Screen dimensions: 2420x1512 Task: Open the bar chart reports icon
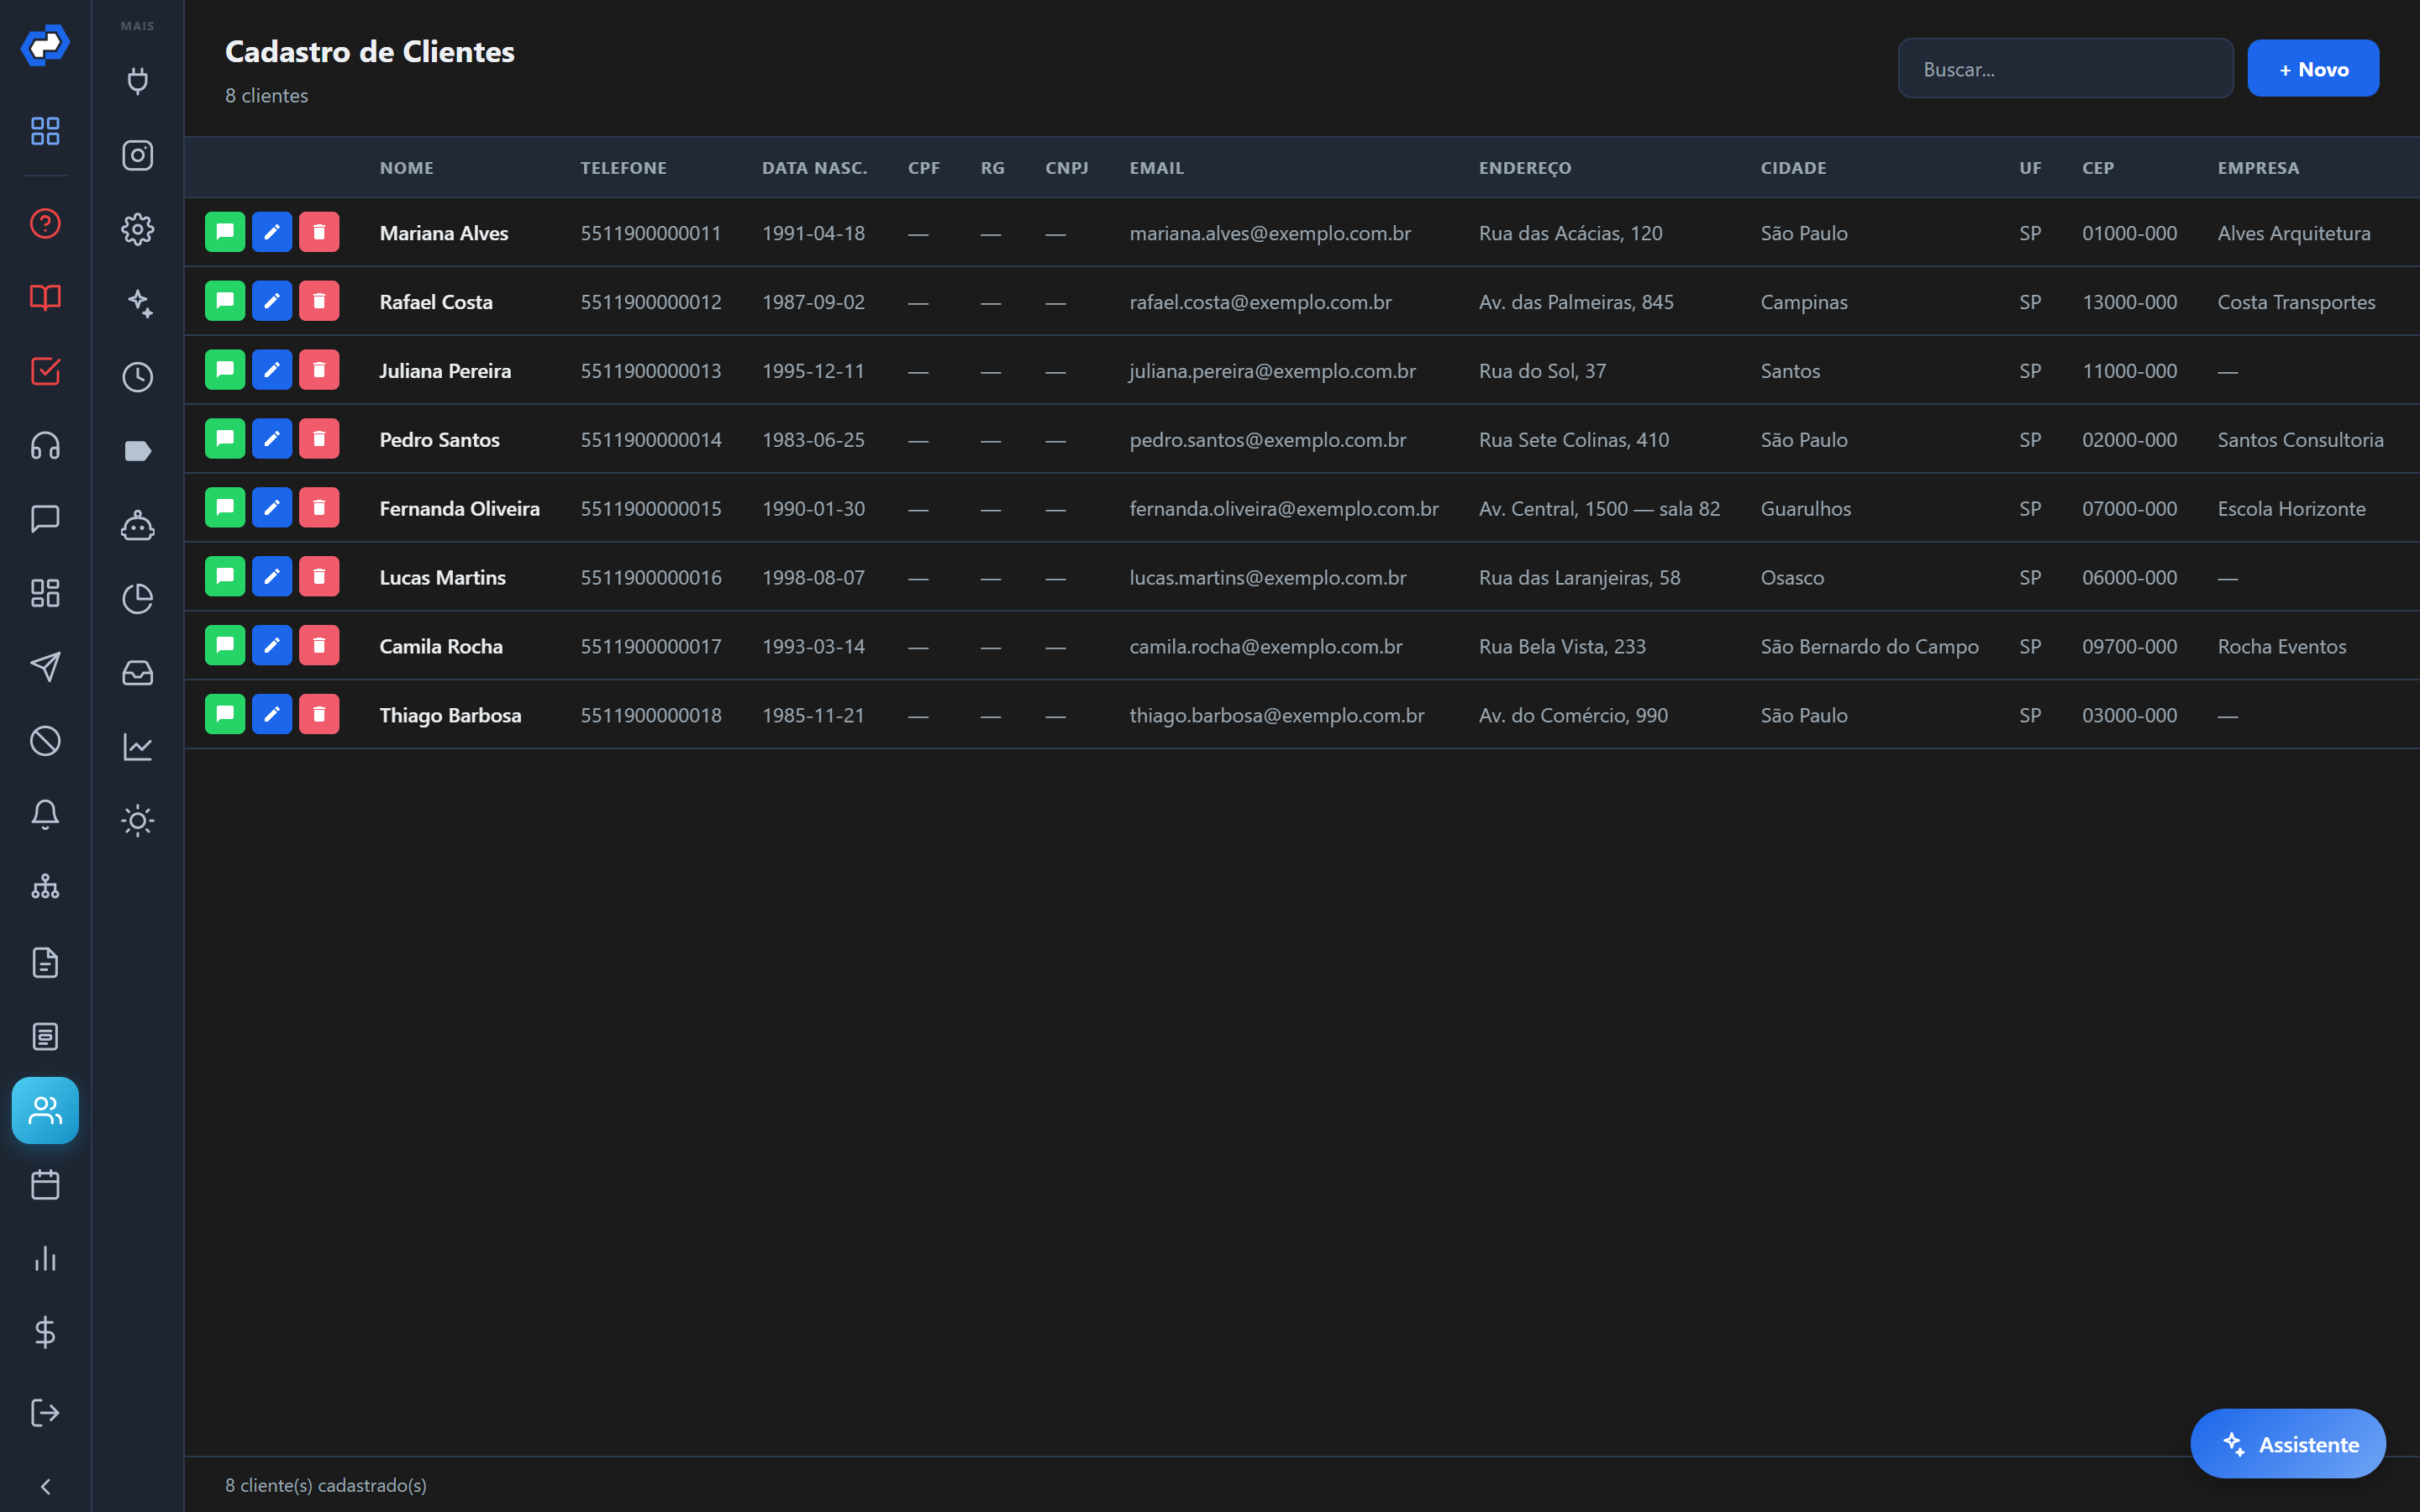click(45, 1258)
